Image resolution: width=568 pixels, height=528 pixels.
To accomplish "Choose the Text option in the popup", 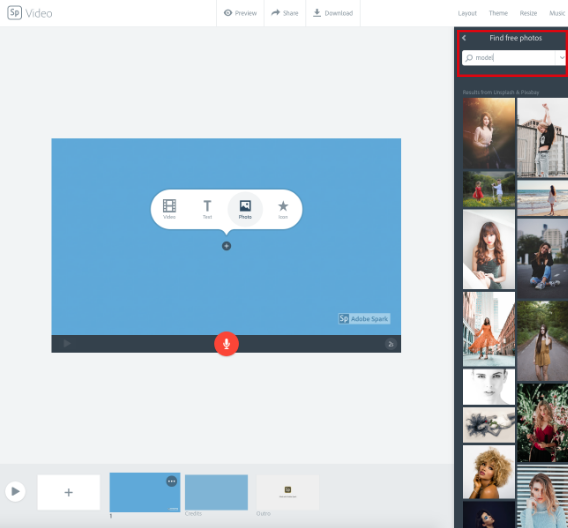I will tap(207, 209).
